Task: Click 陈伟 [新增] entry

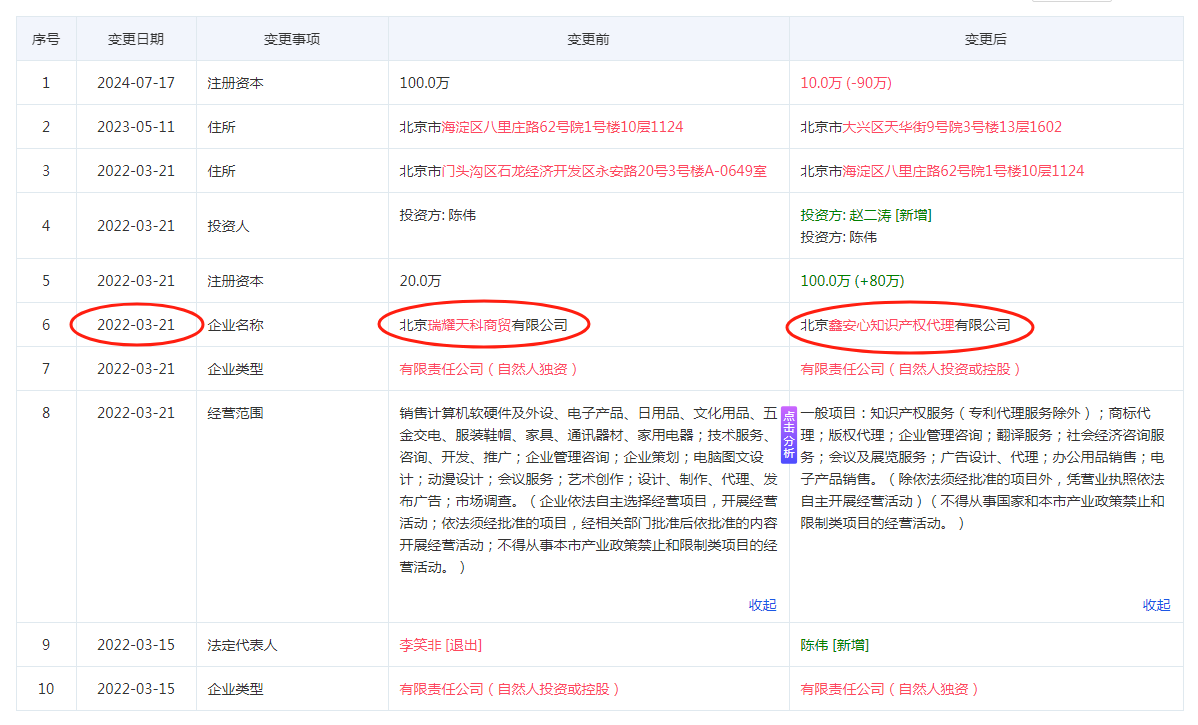Action: 834,646
